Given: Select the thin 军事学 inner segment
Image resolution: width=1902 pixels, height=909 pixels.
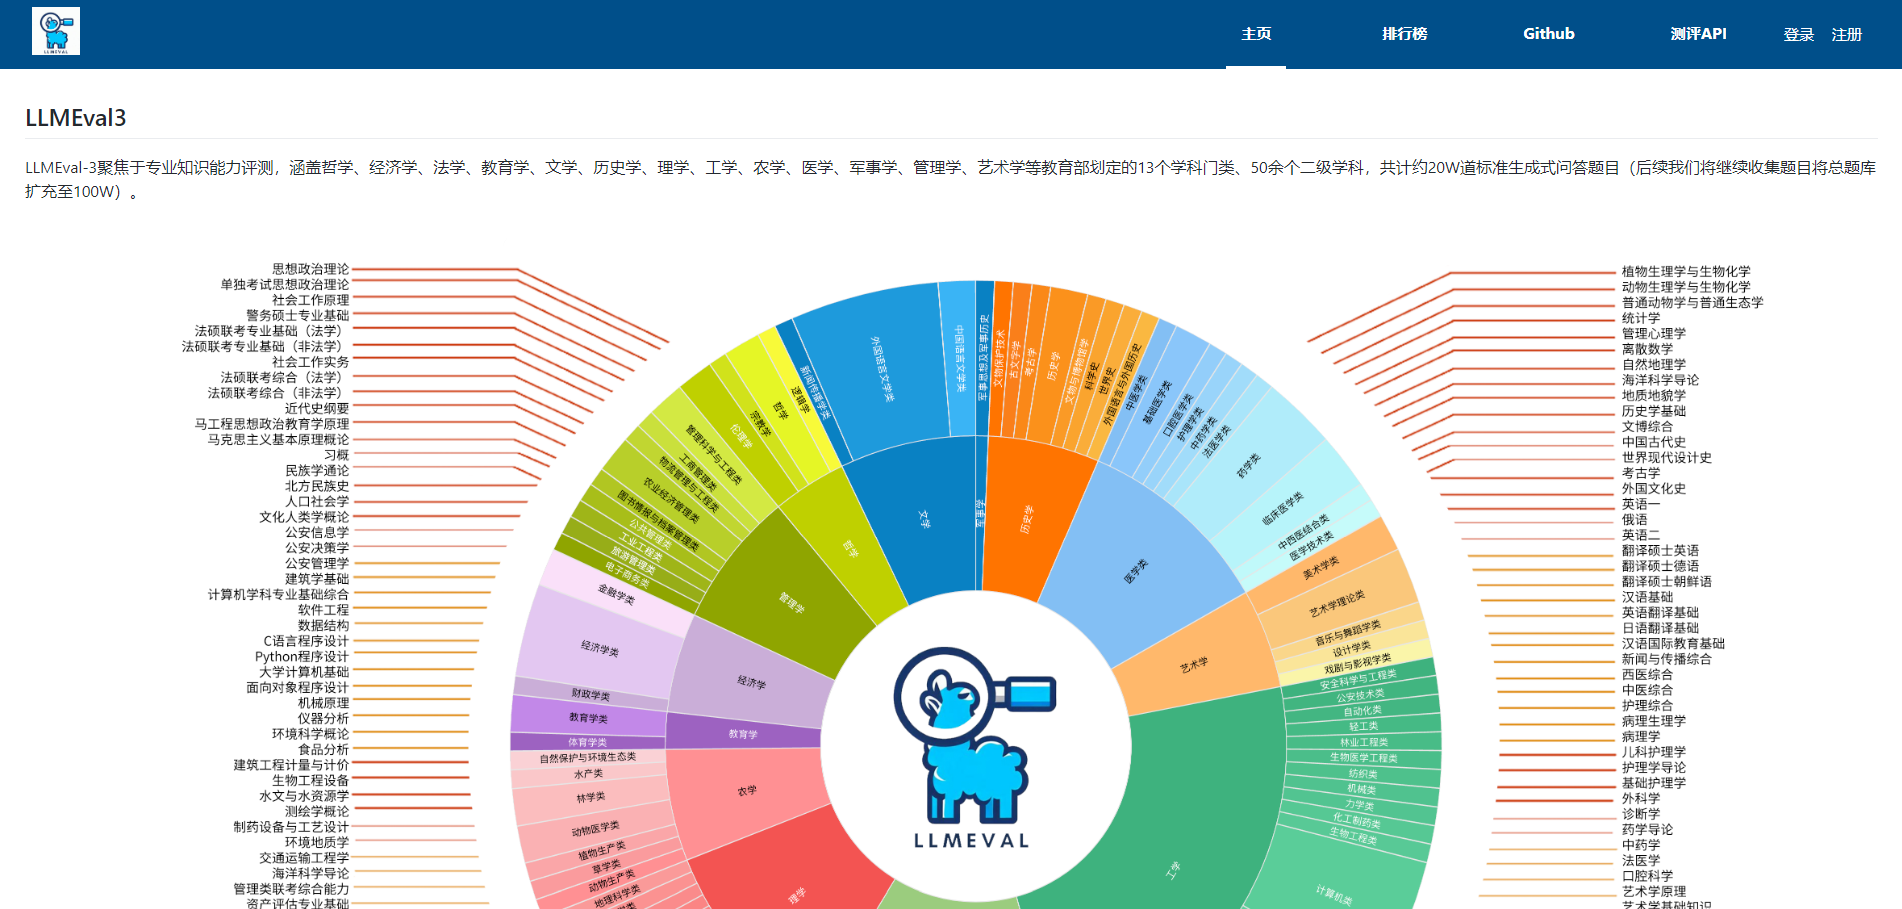Looking at the screenshot, I should click(980, 512).
